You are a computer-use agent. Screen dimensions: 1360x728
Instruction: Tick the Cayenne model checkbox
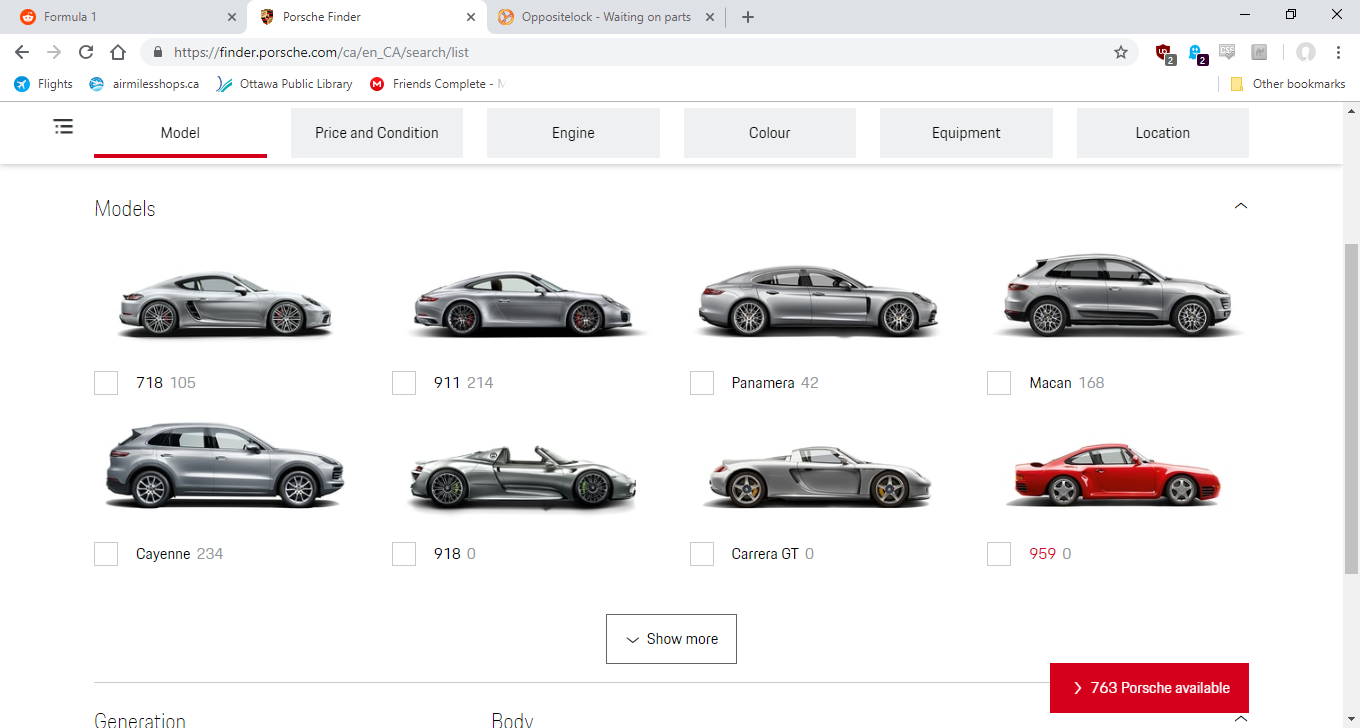[x=106, y=554]
